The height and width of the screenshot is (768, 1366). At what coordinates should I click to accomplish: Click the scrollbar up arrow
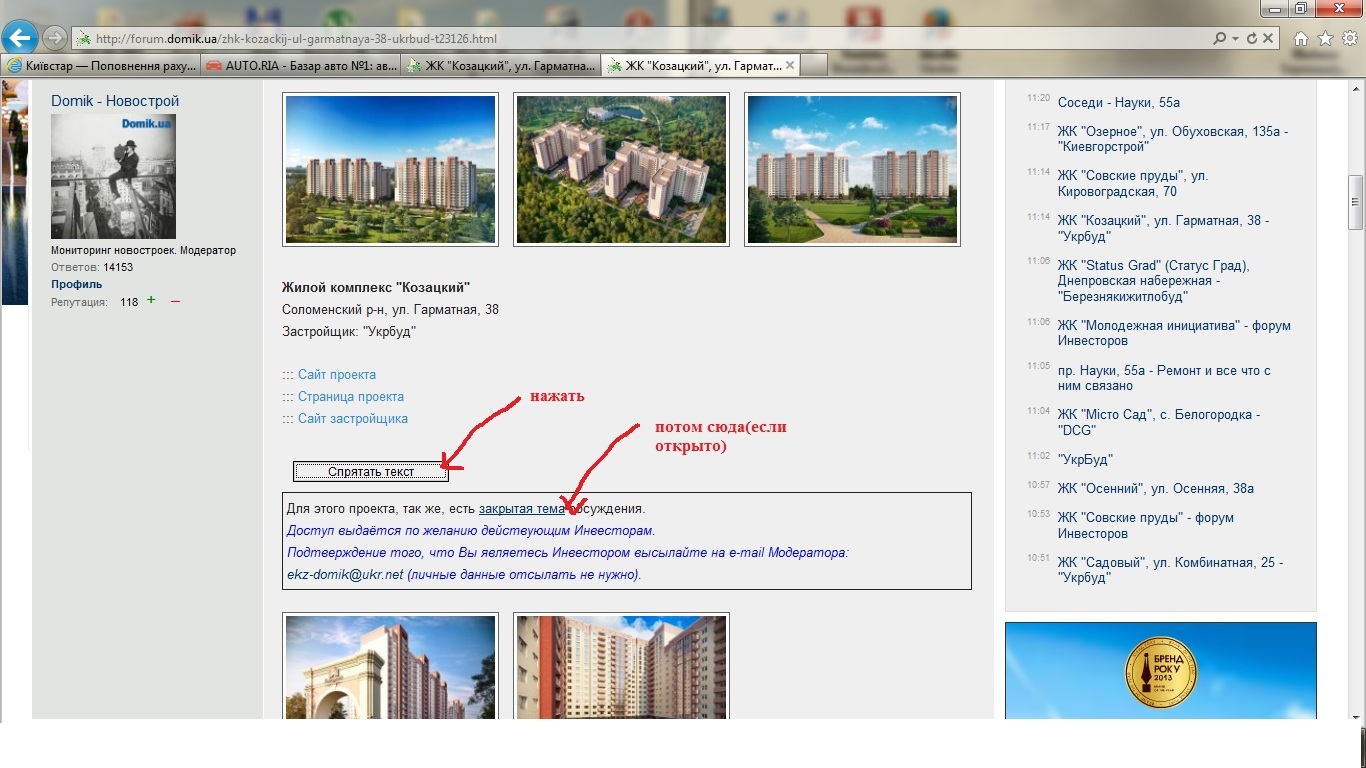point(1356,87)
